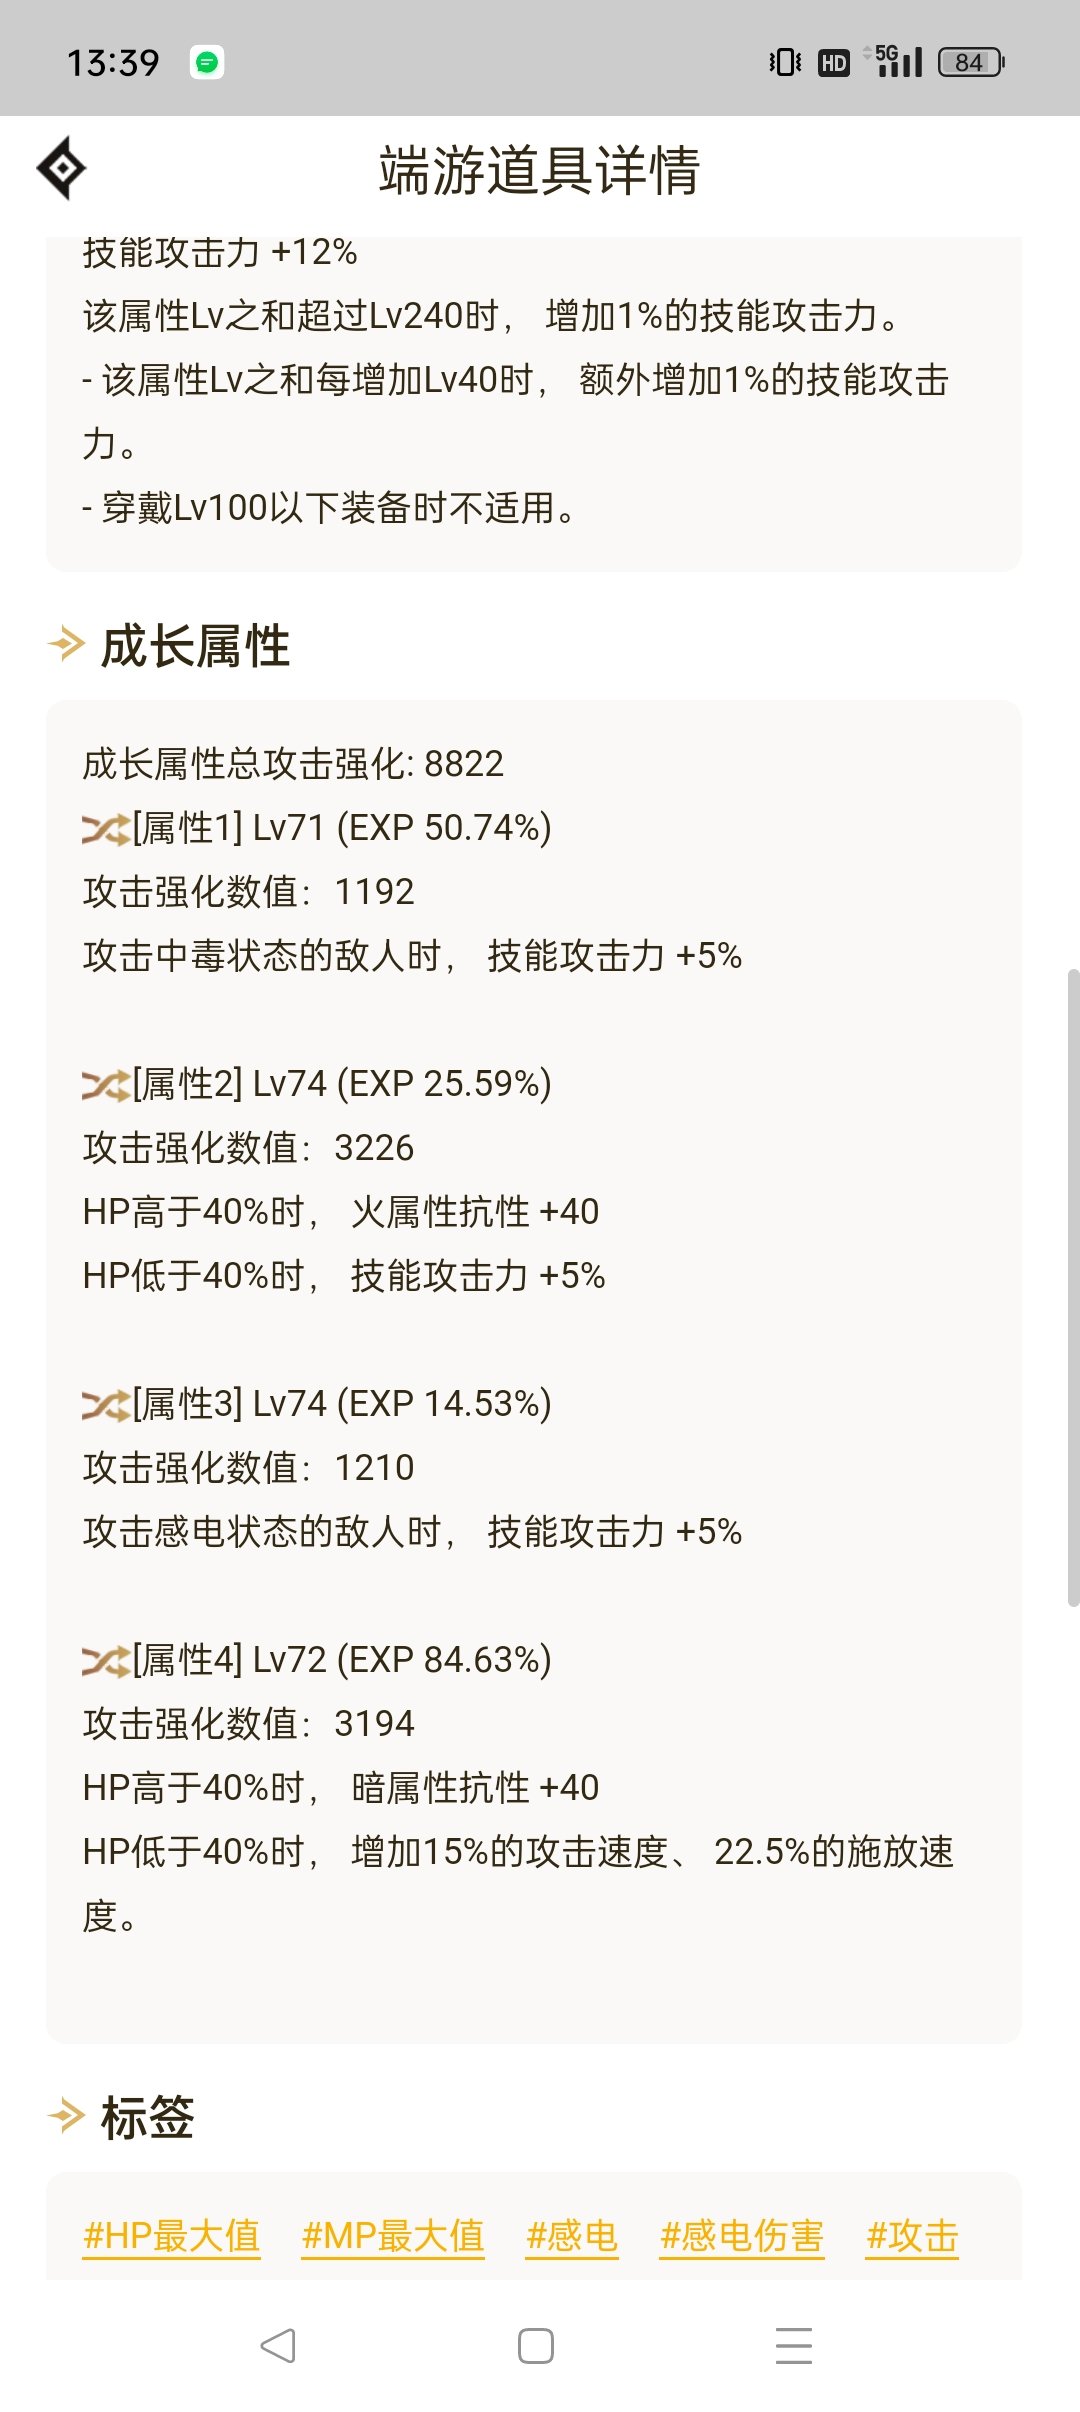1080x2412 pixels.
Task: Select the #感电 tag
Action: point(572,2235)
